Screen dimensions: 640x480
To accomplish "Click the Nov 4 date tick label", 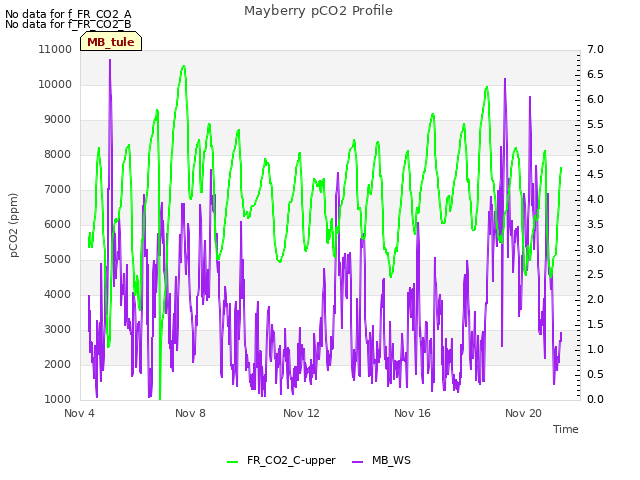I will point(79,413).
